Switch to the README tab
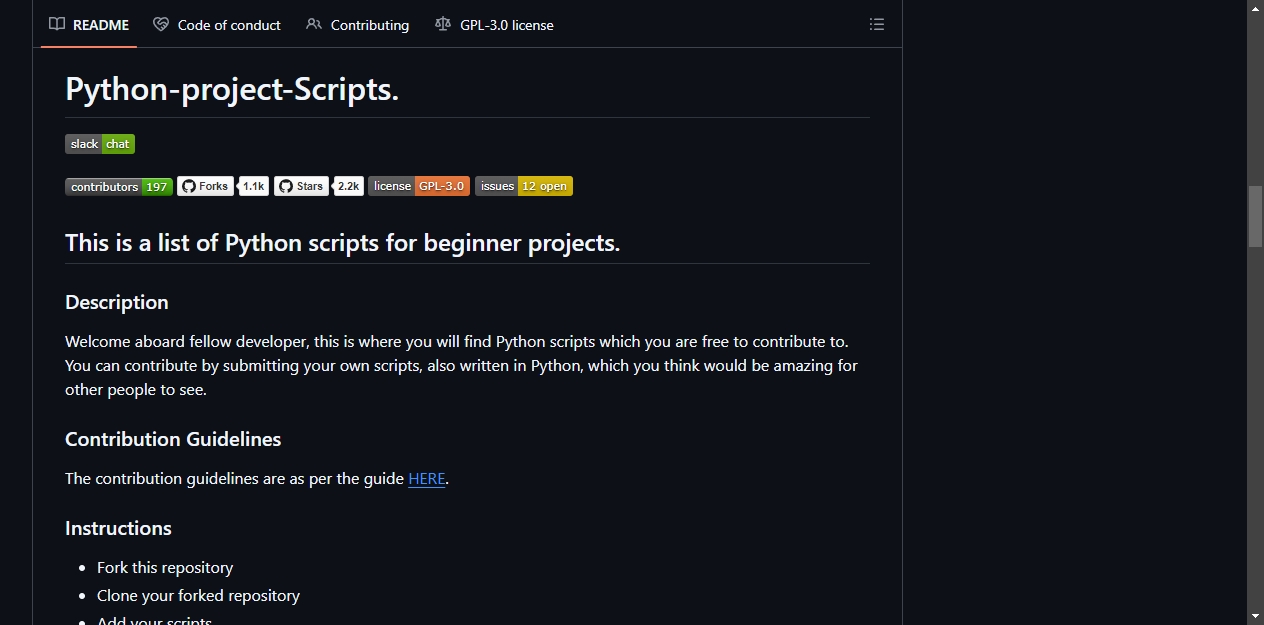This screenshot has height=625, width=1264. [89, 25]
